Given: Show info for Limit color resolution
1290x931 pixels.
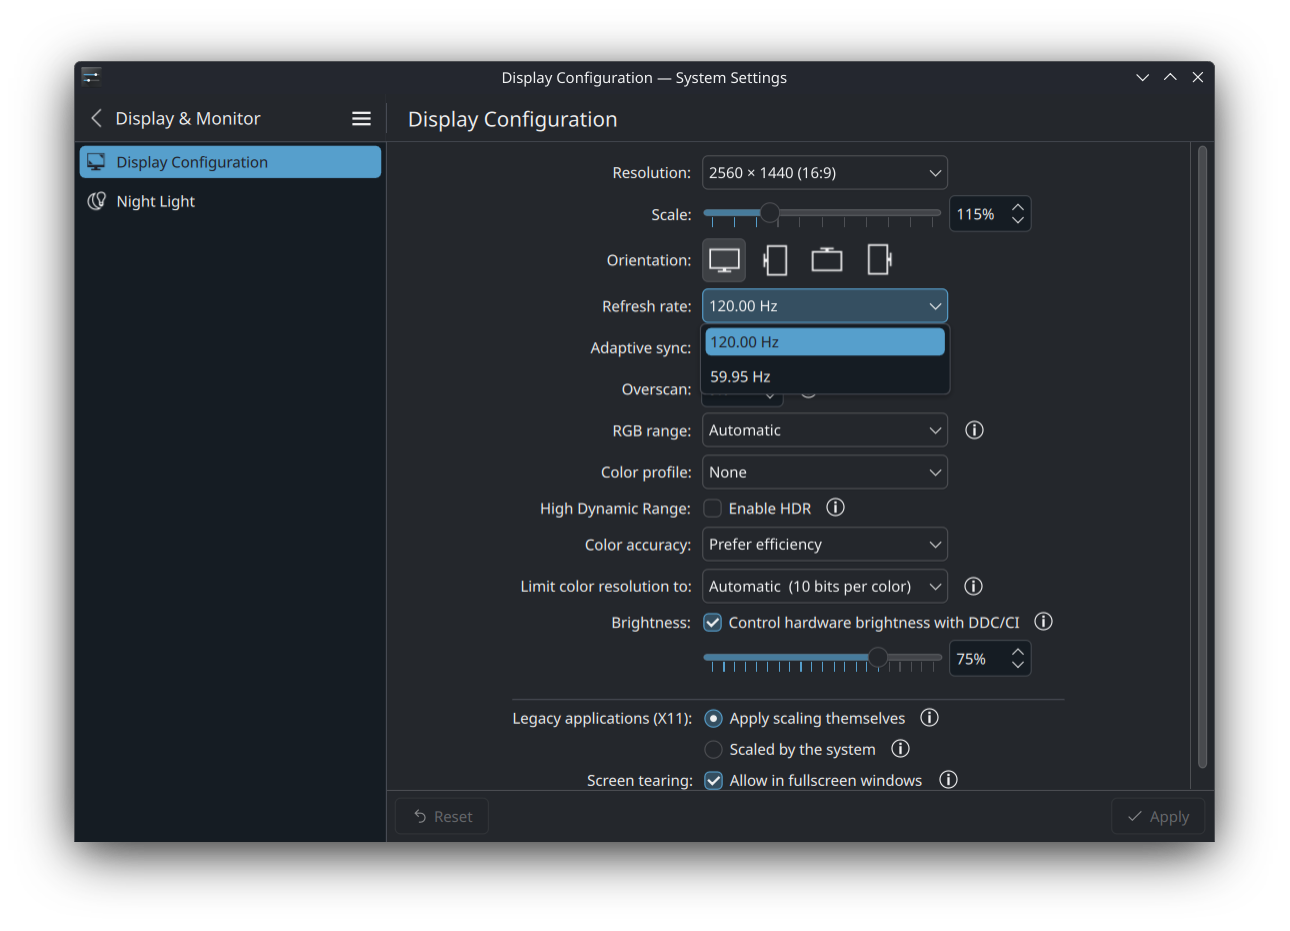Looking at the screenshot, I should [x=973, y=586].
